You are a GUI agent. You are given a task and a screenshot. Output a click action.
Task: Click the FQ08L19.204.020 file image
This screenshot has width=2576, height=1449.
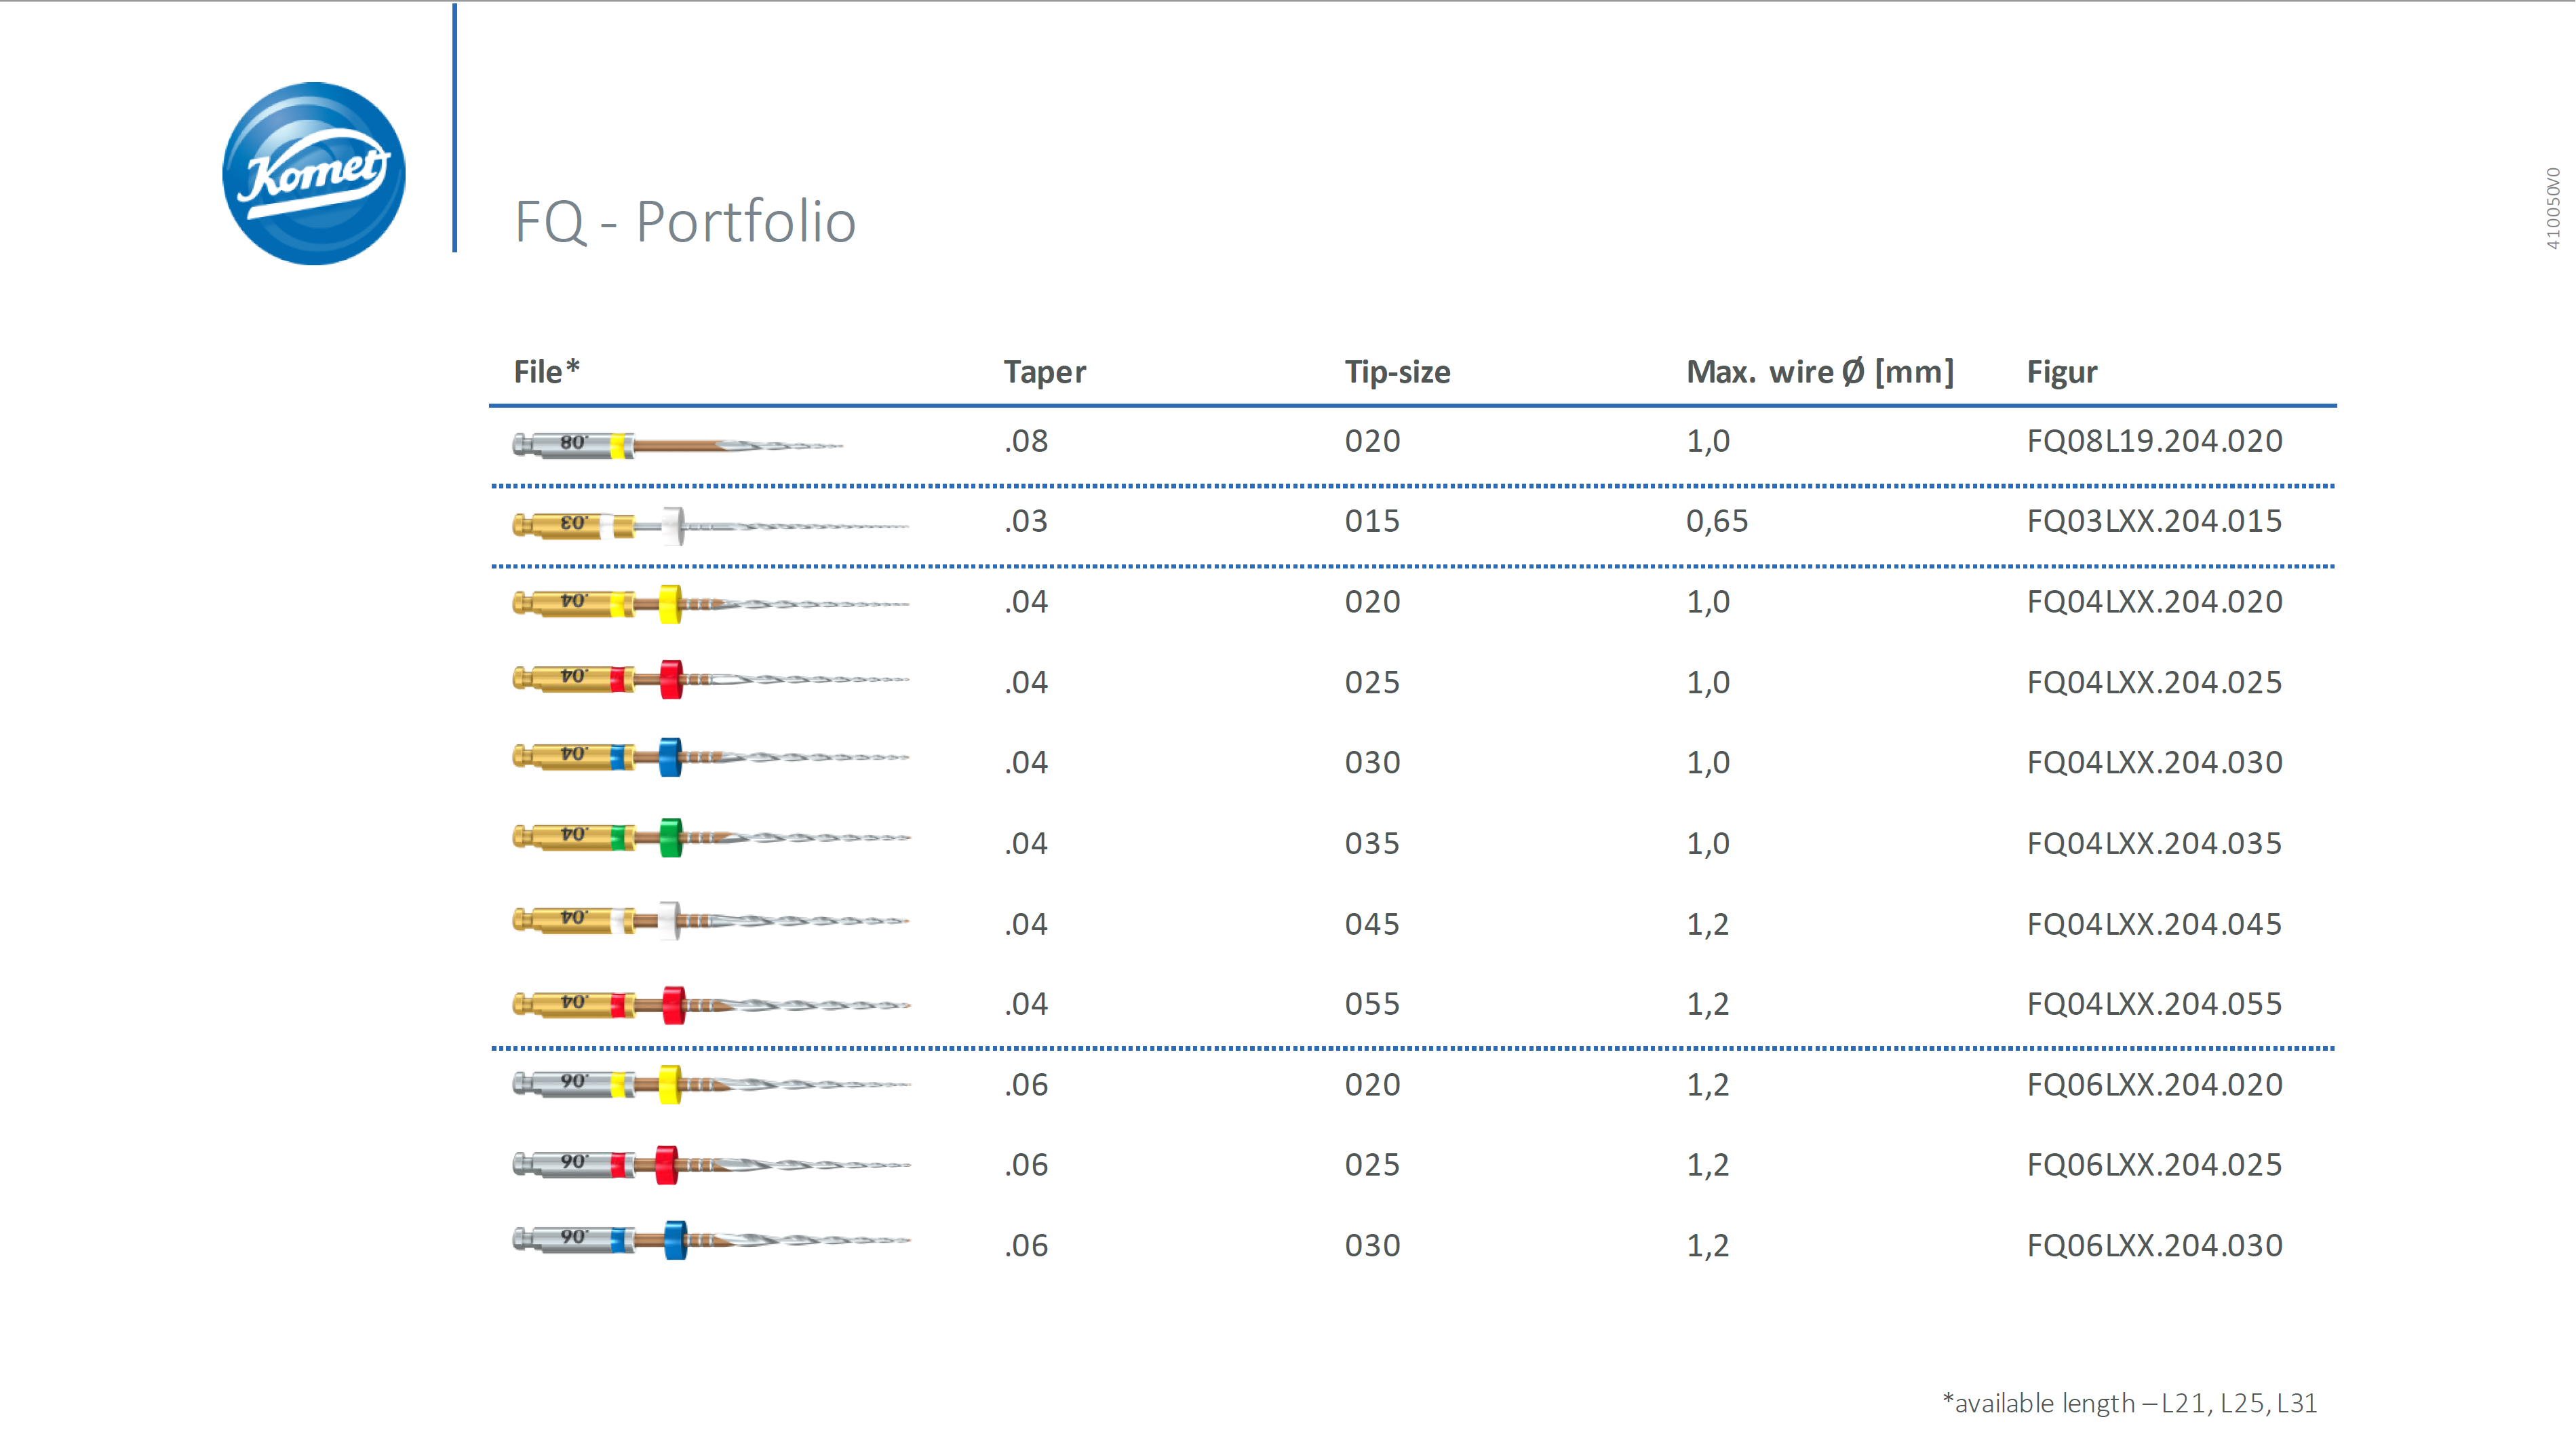pos(678,444)
